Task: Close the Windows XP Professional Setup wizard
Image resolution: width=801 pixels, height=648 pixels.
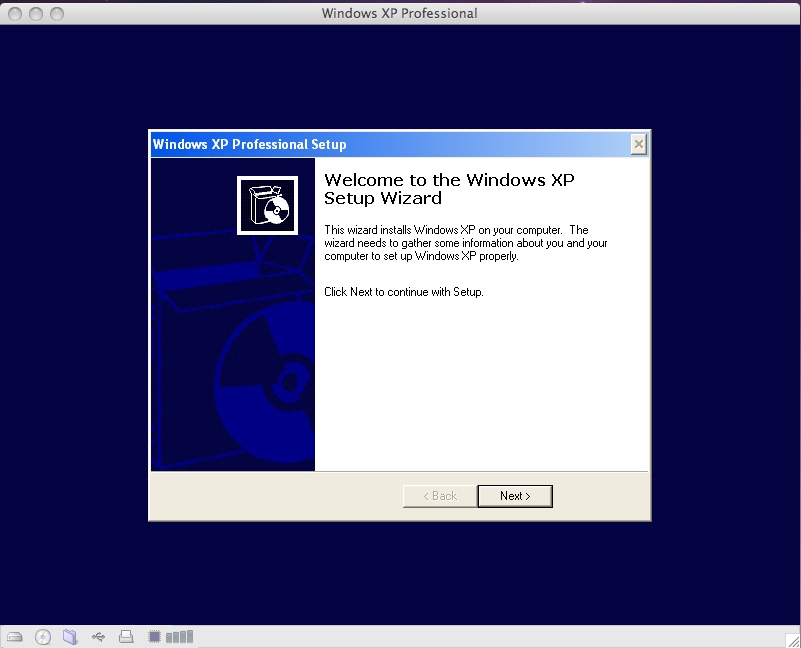Action: 638,144
